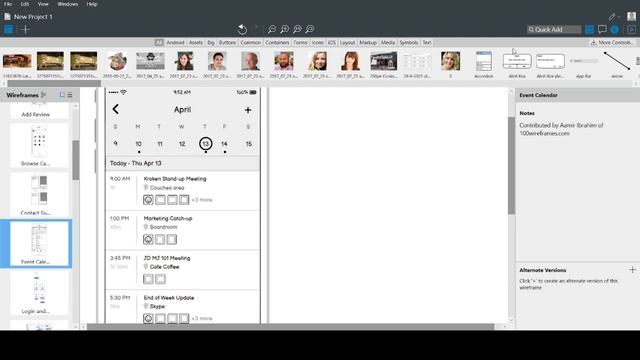Image resolution: width=640 pixels, height=360 pixels.
Task: Open the Edit menu
Action: (x=25, y=4)
